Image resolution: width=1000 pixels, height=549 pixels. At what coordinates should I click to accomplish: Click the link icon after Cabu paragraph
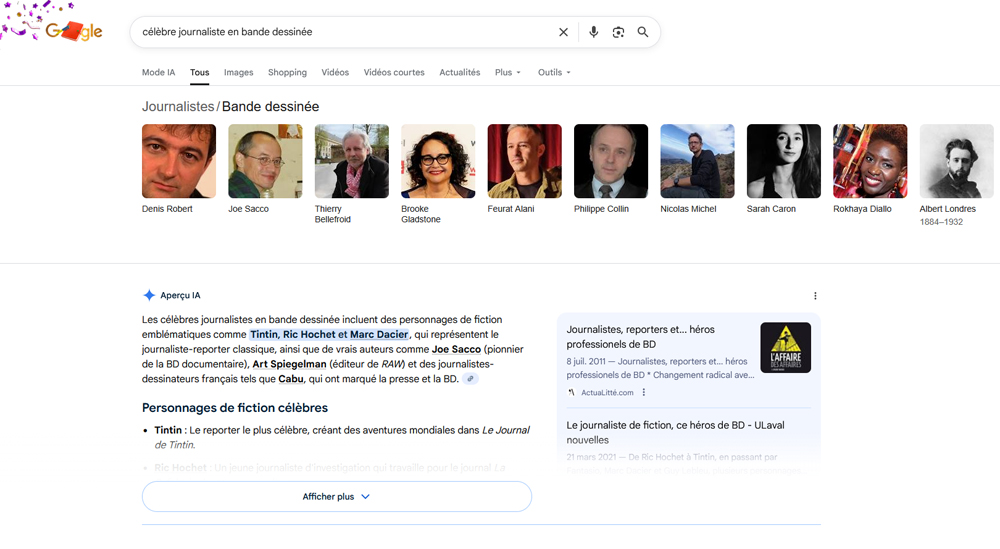pyautogui.click(x=471, y=380)
